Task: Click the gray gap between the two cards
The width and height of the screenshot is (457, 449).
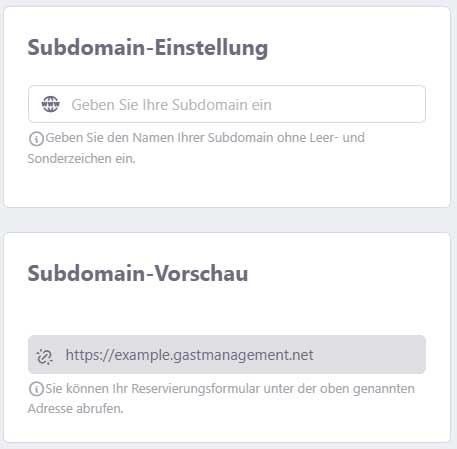Action: [228, 220]
